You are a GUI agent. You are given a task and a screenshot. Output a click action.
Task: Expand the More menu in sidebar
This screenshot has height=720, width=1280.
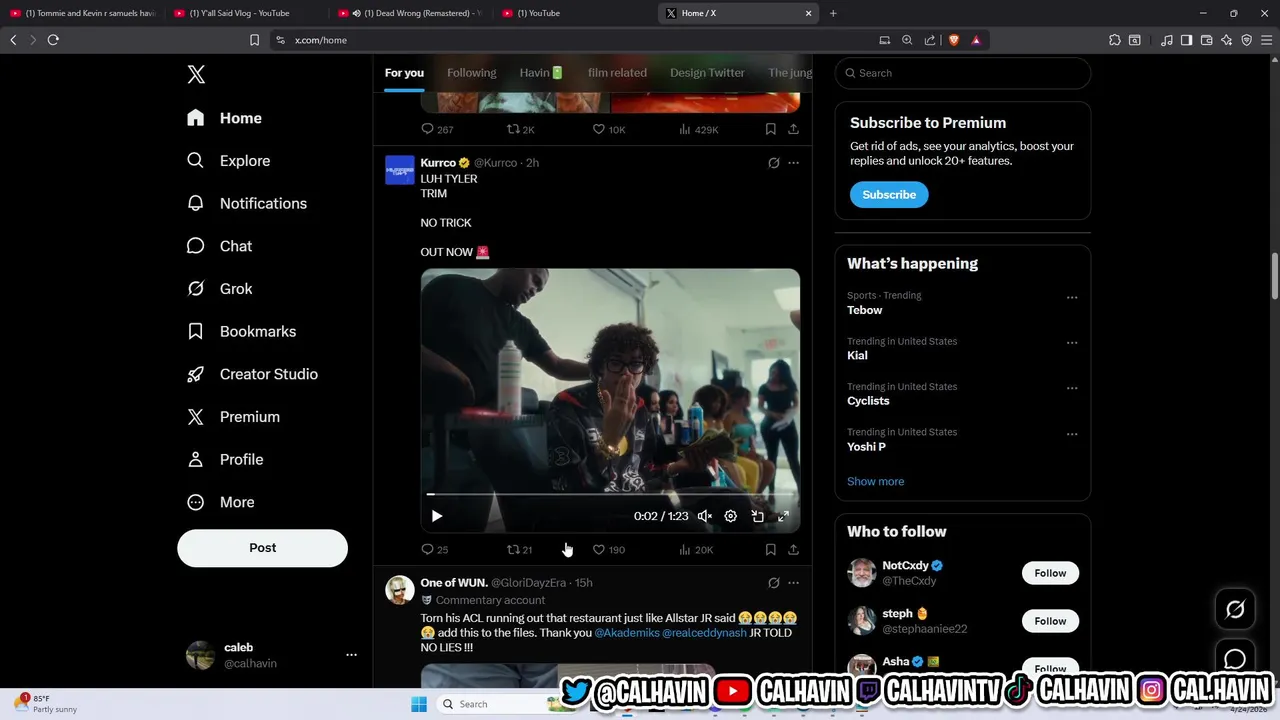tap(221, 502)
